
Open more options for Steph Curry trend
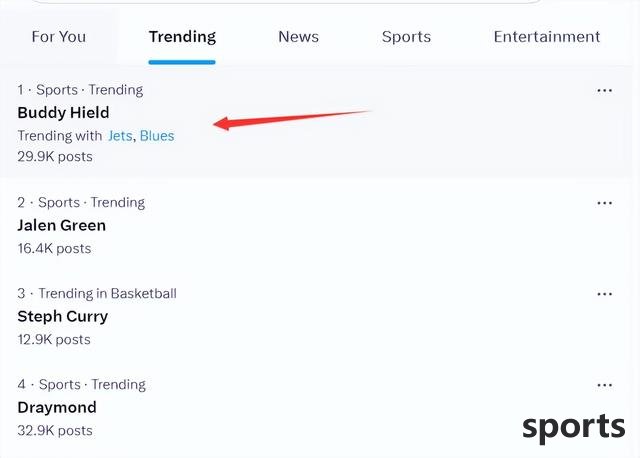tap(604, 294)
